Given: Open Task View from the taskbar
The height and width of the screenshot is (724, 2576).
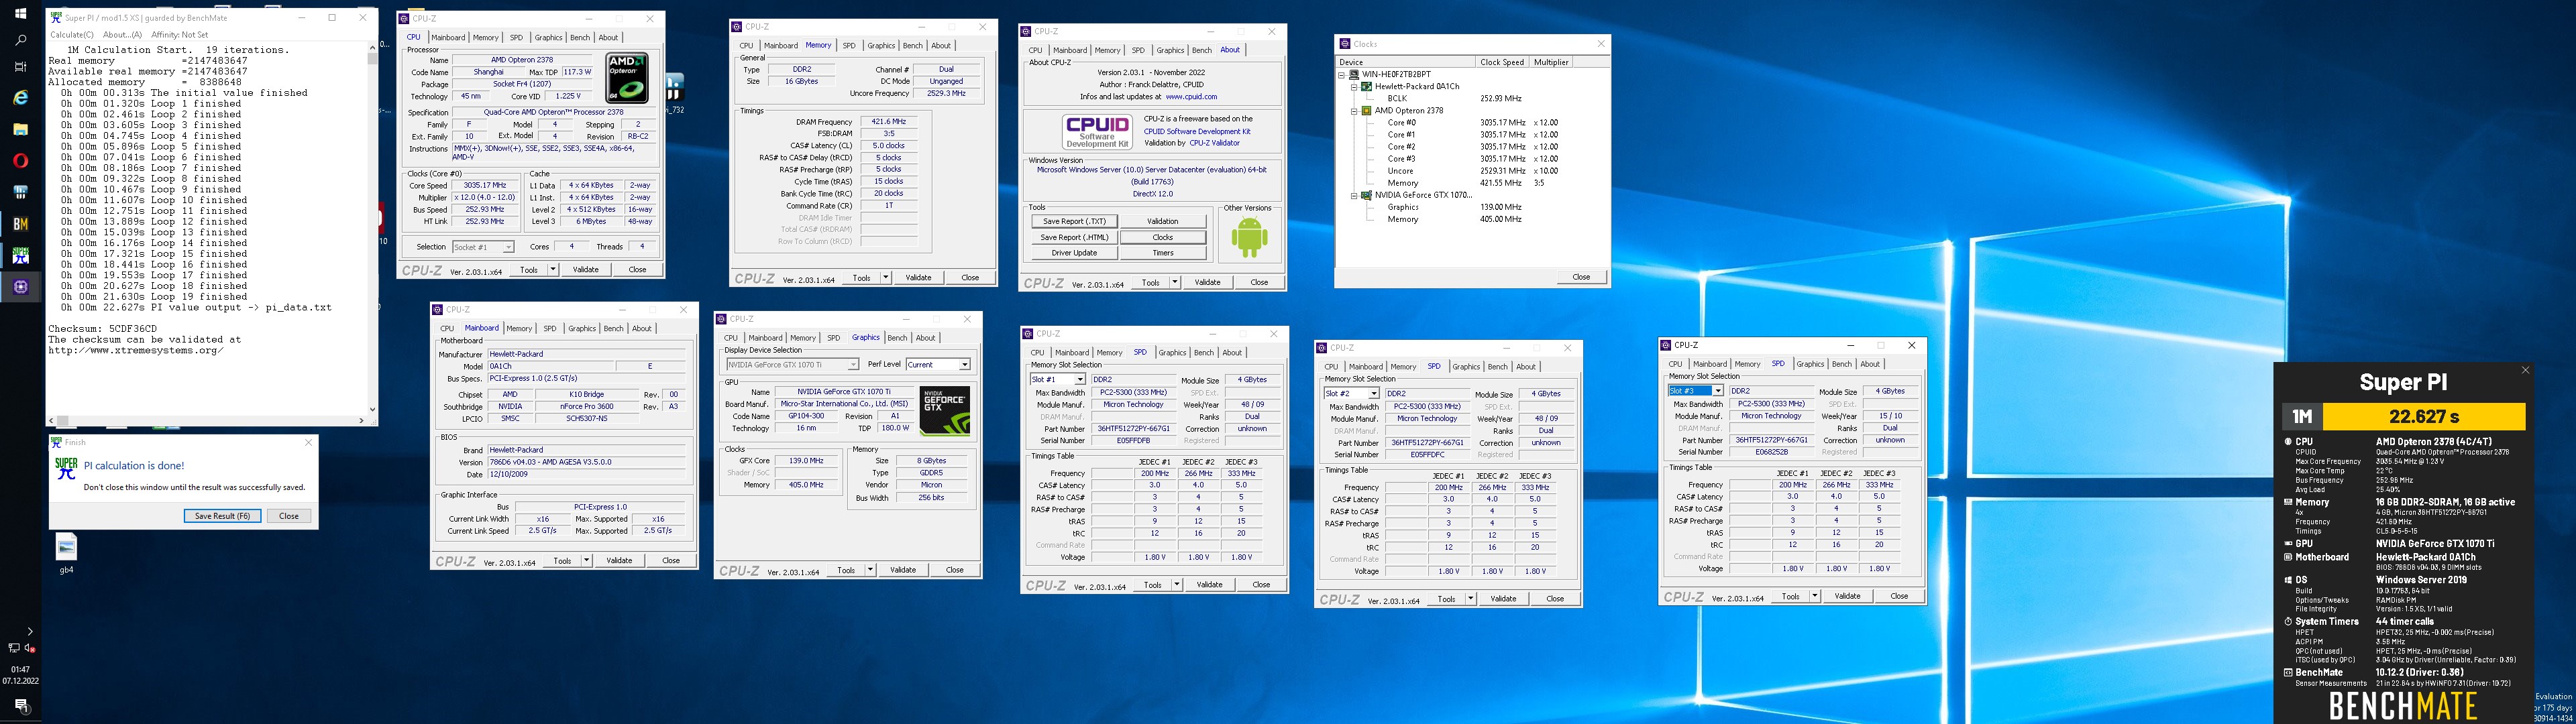Looking at the screenshot, I should click(x=20, y=67).
